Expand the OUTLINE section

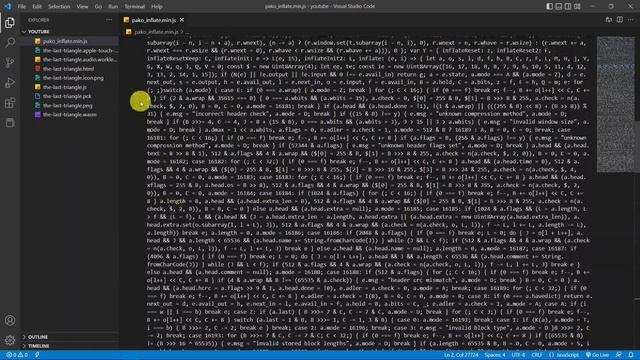38,337
